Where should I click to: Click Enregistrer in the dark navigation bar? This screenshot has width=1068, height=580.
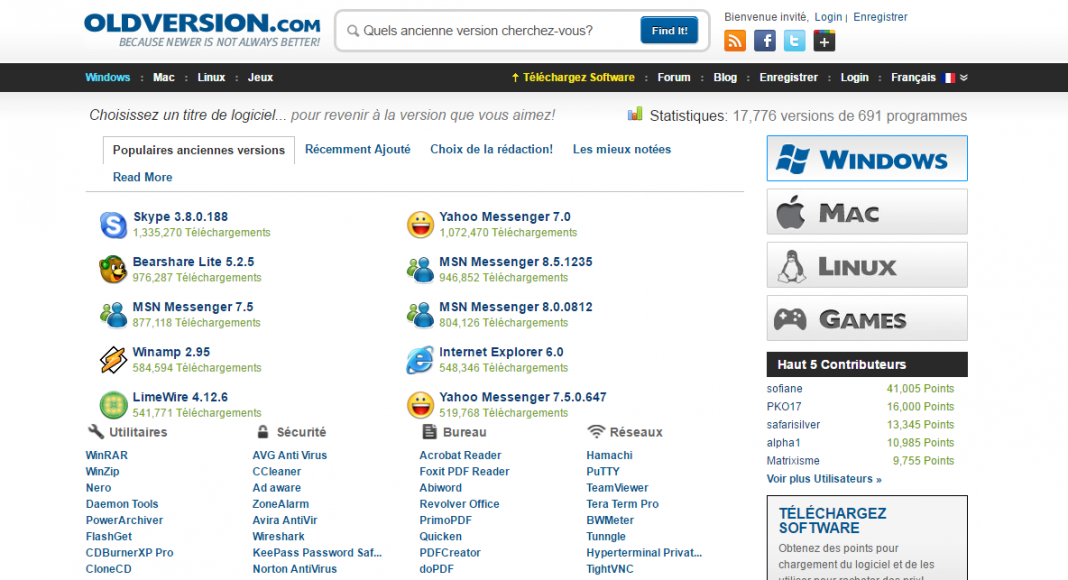click(788, 78)
